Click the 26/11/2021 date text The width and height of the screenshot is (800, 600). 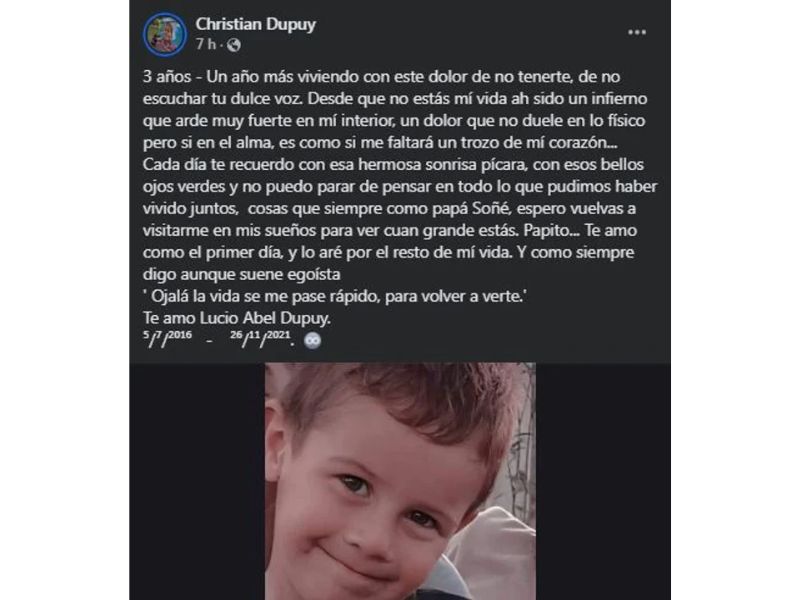coord(262,338)
